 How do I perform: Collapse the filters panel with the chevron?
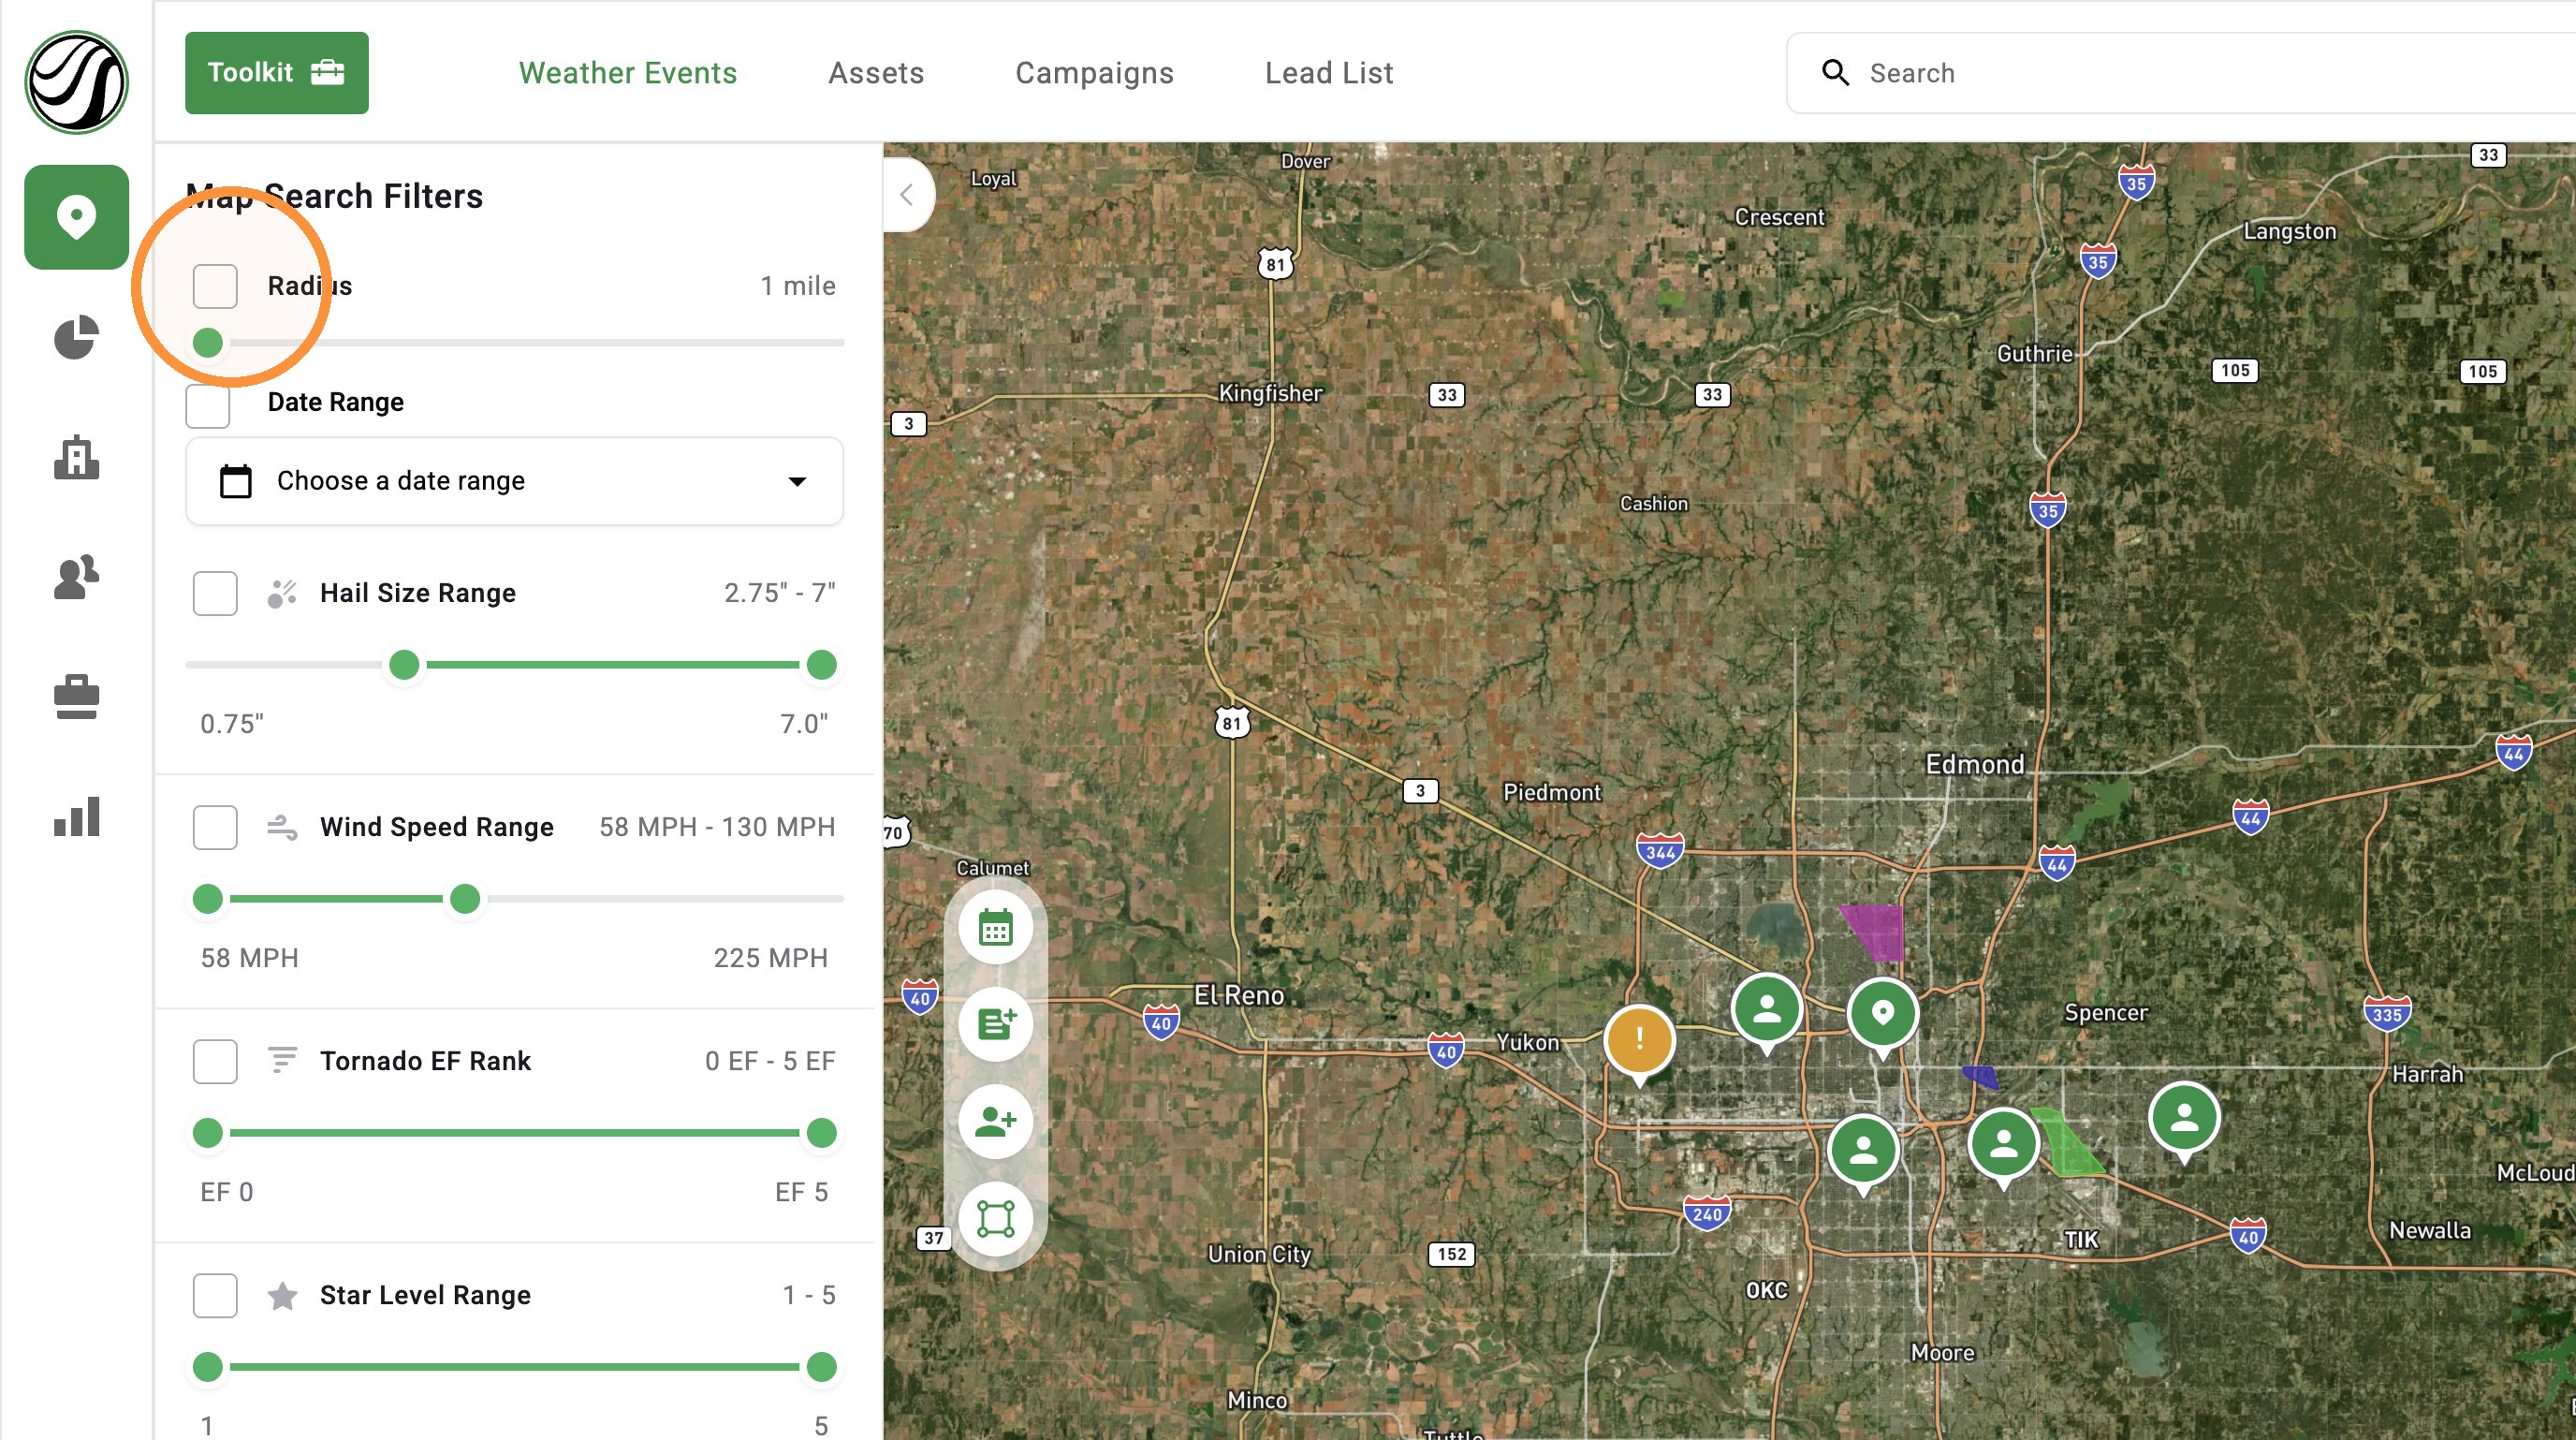pyautogui.click(x=907, y=195)
